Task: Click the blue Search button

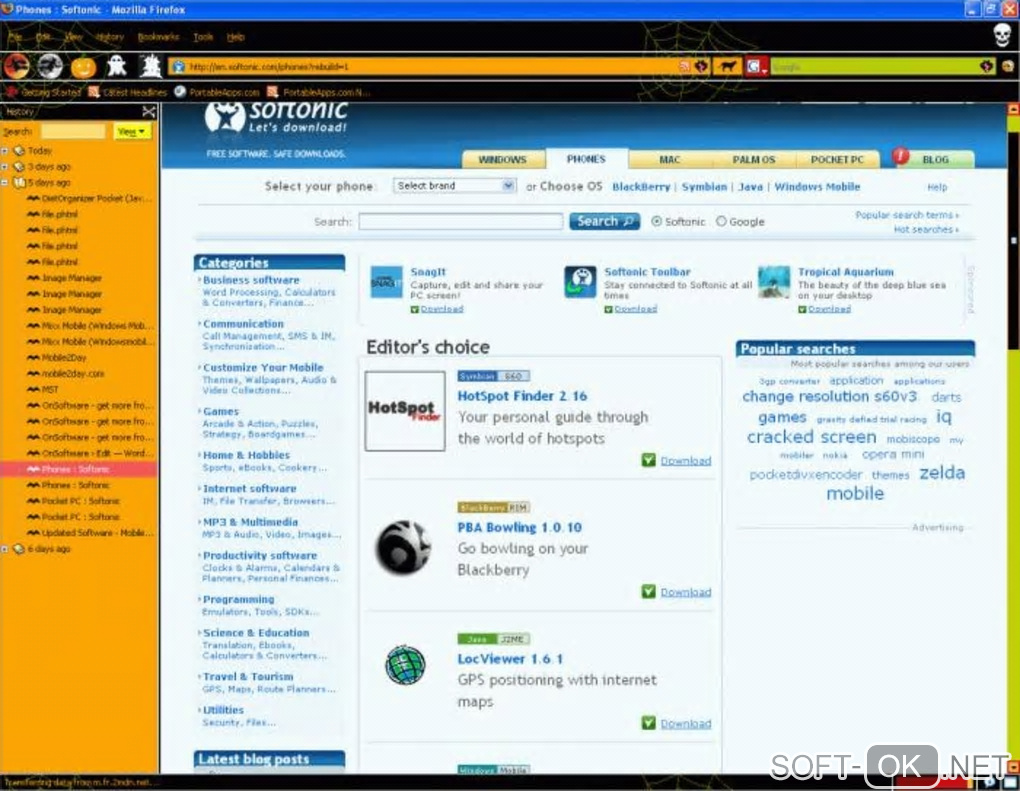Action: tap(604, 221)
